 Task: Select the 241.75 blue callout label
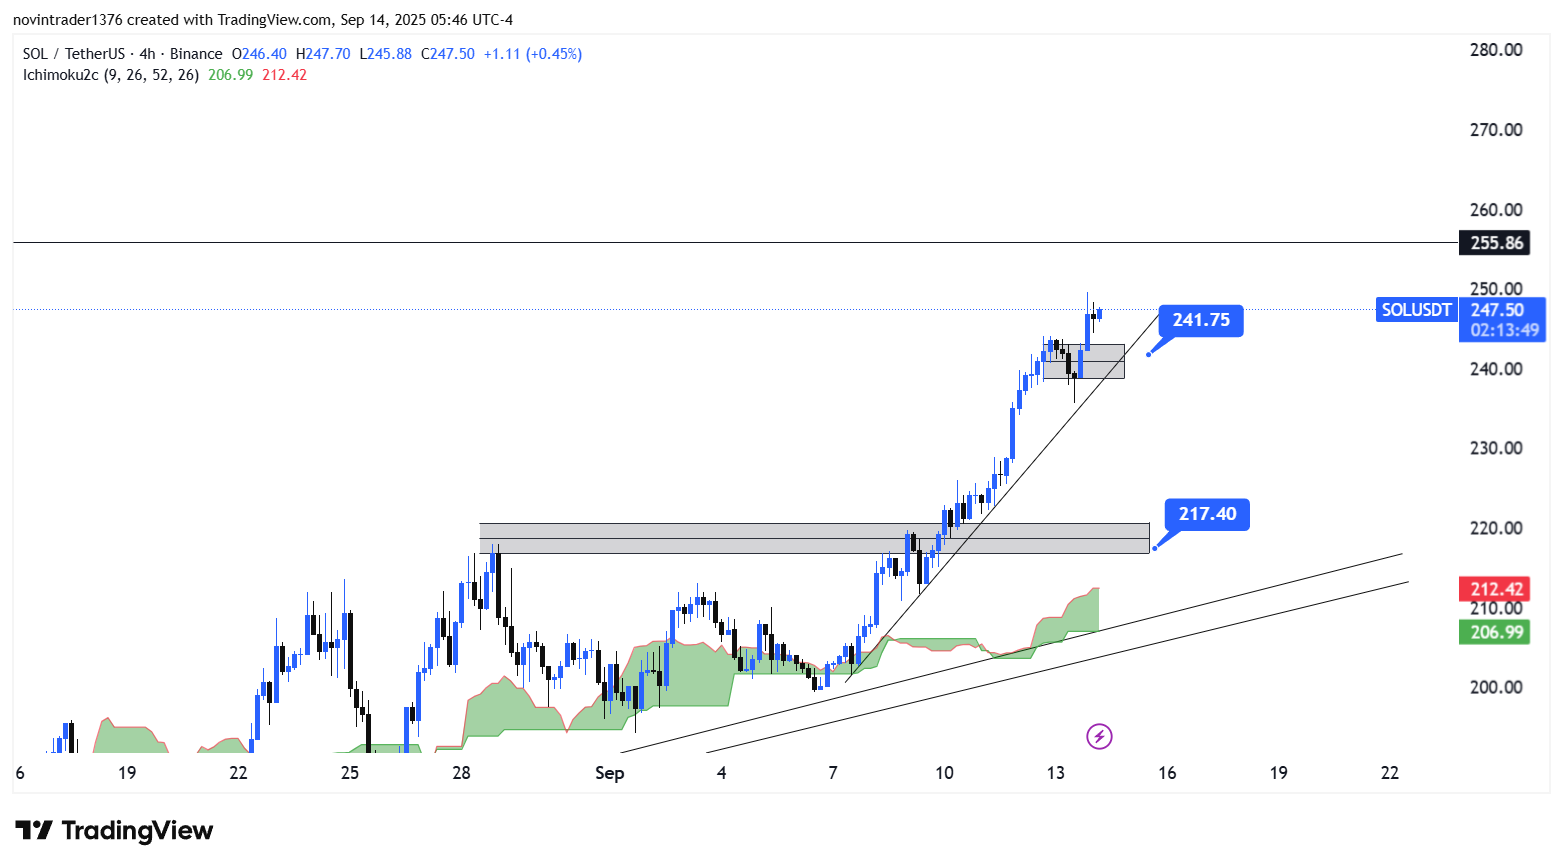coord(1200,320)
